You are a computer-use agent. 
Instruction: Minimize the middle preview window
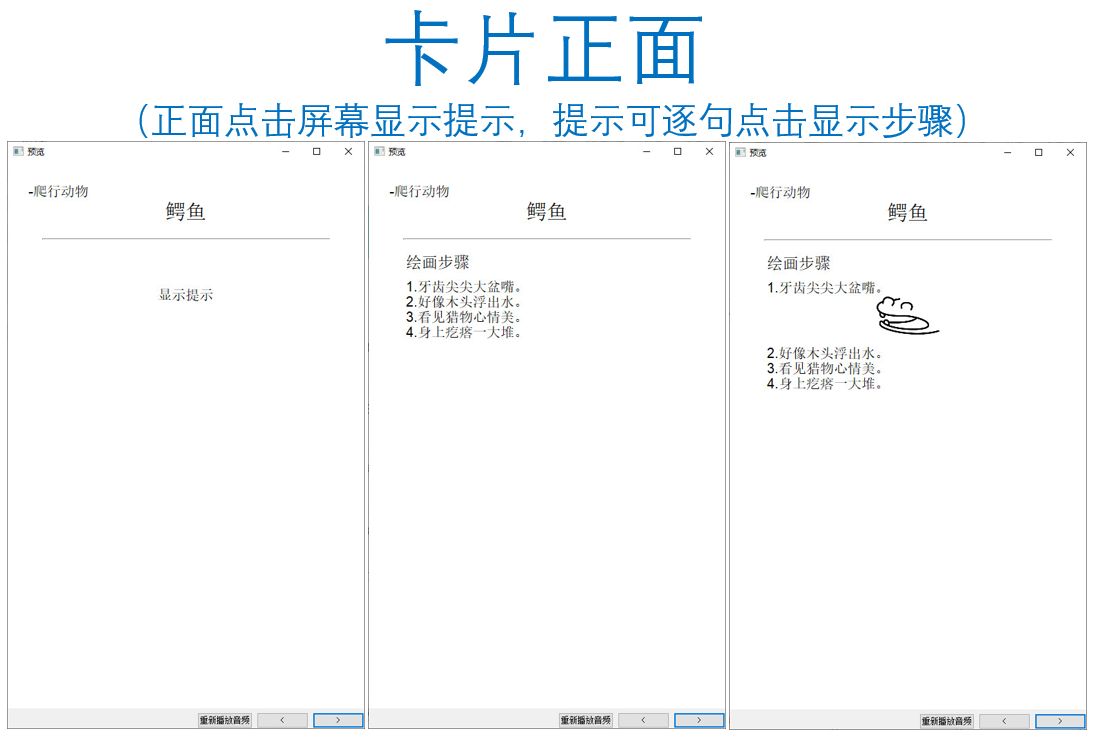[647, 151]
